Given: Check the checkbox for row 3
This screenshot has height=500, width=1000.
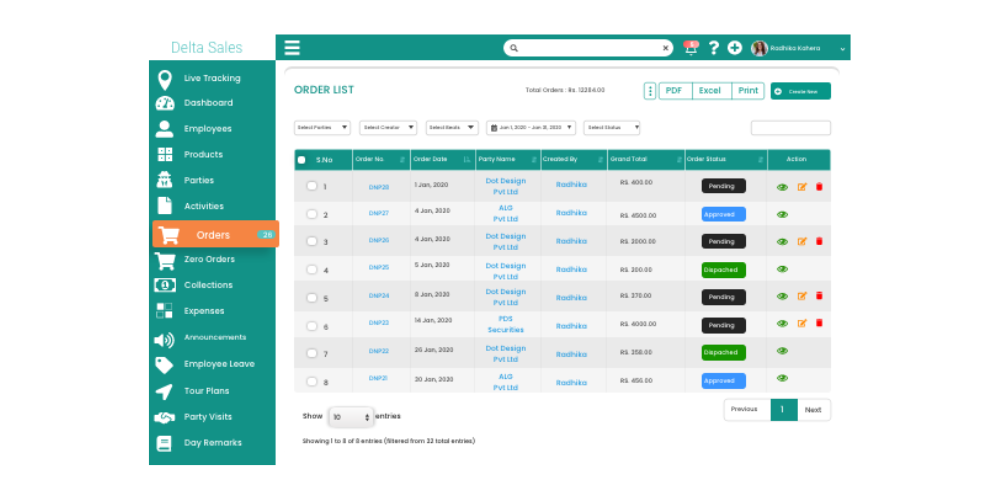Looking at the screenshot, I should [x=311, y=241].
